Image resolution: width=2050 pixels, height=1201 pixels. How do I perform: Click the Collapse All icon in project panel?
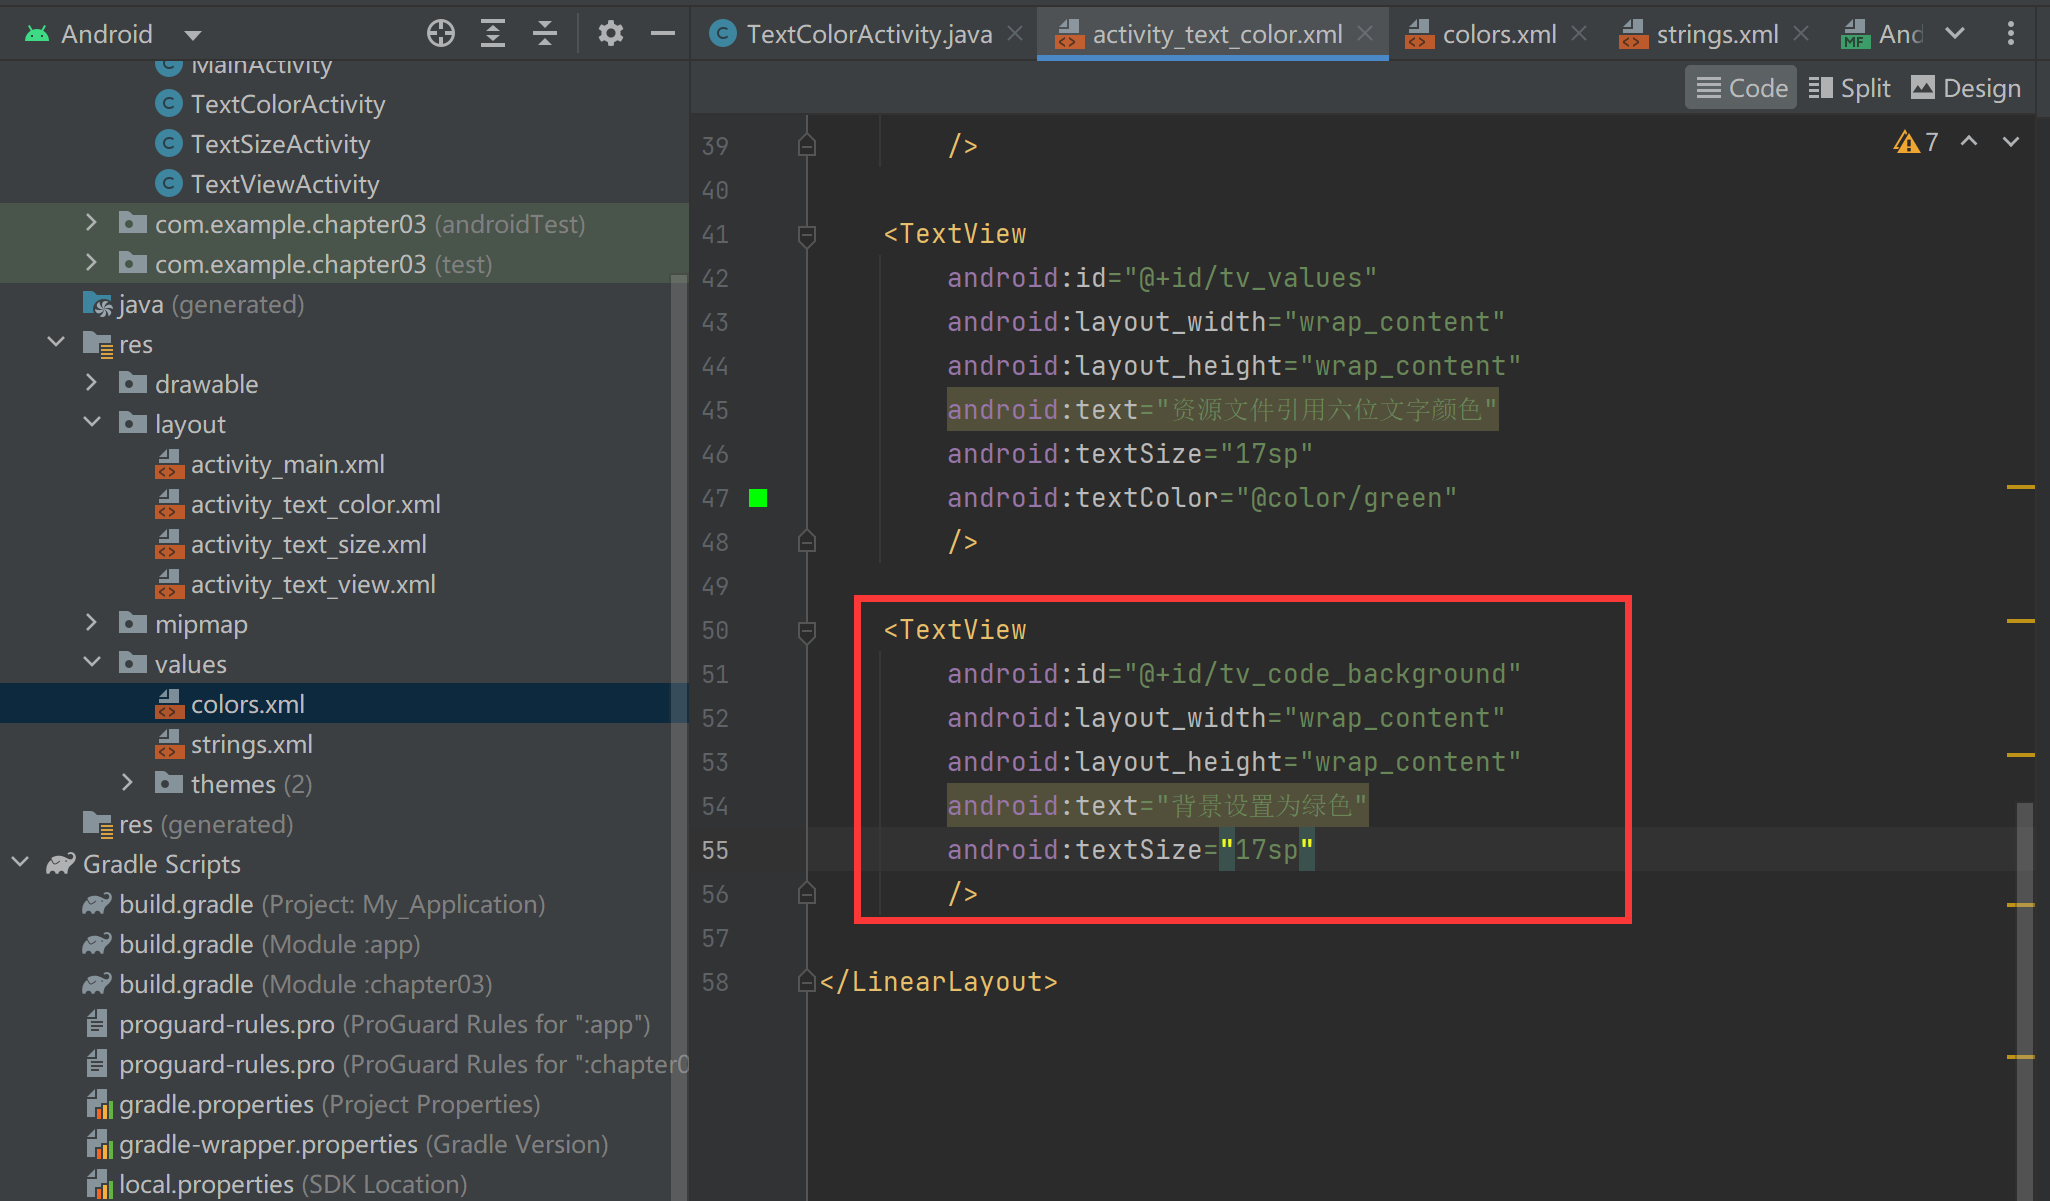click(x=545, y=34)
